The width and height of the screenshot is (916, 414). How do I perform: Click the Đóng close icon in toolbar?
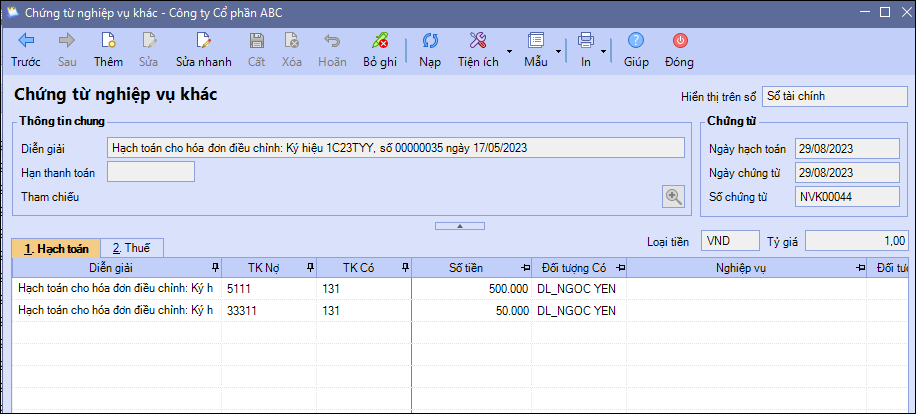pyautogui.click(x=680, y=41)
